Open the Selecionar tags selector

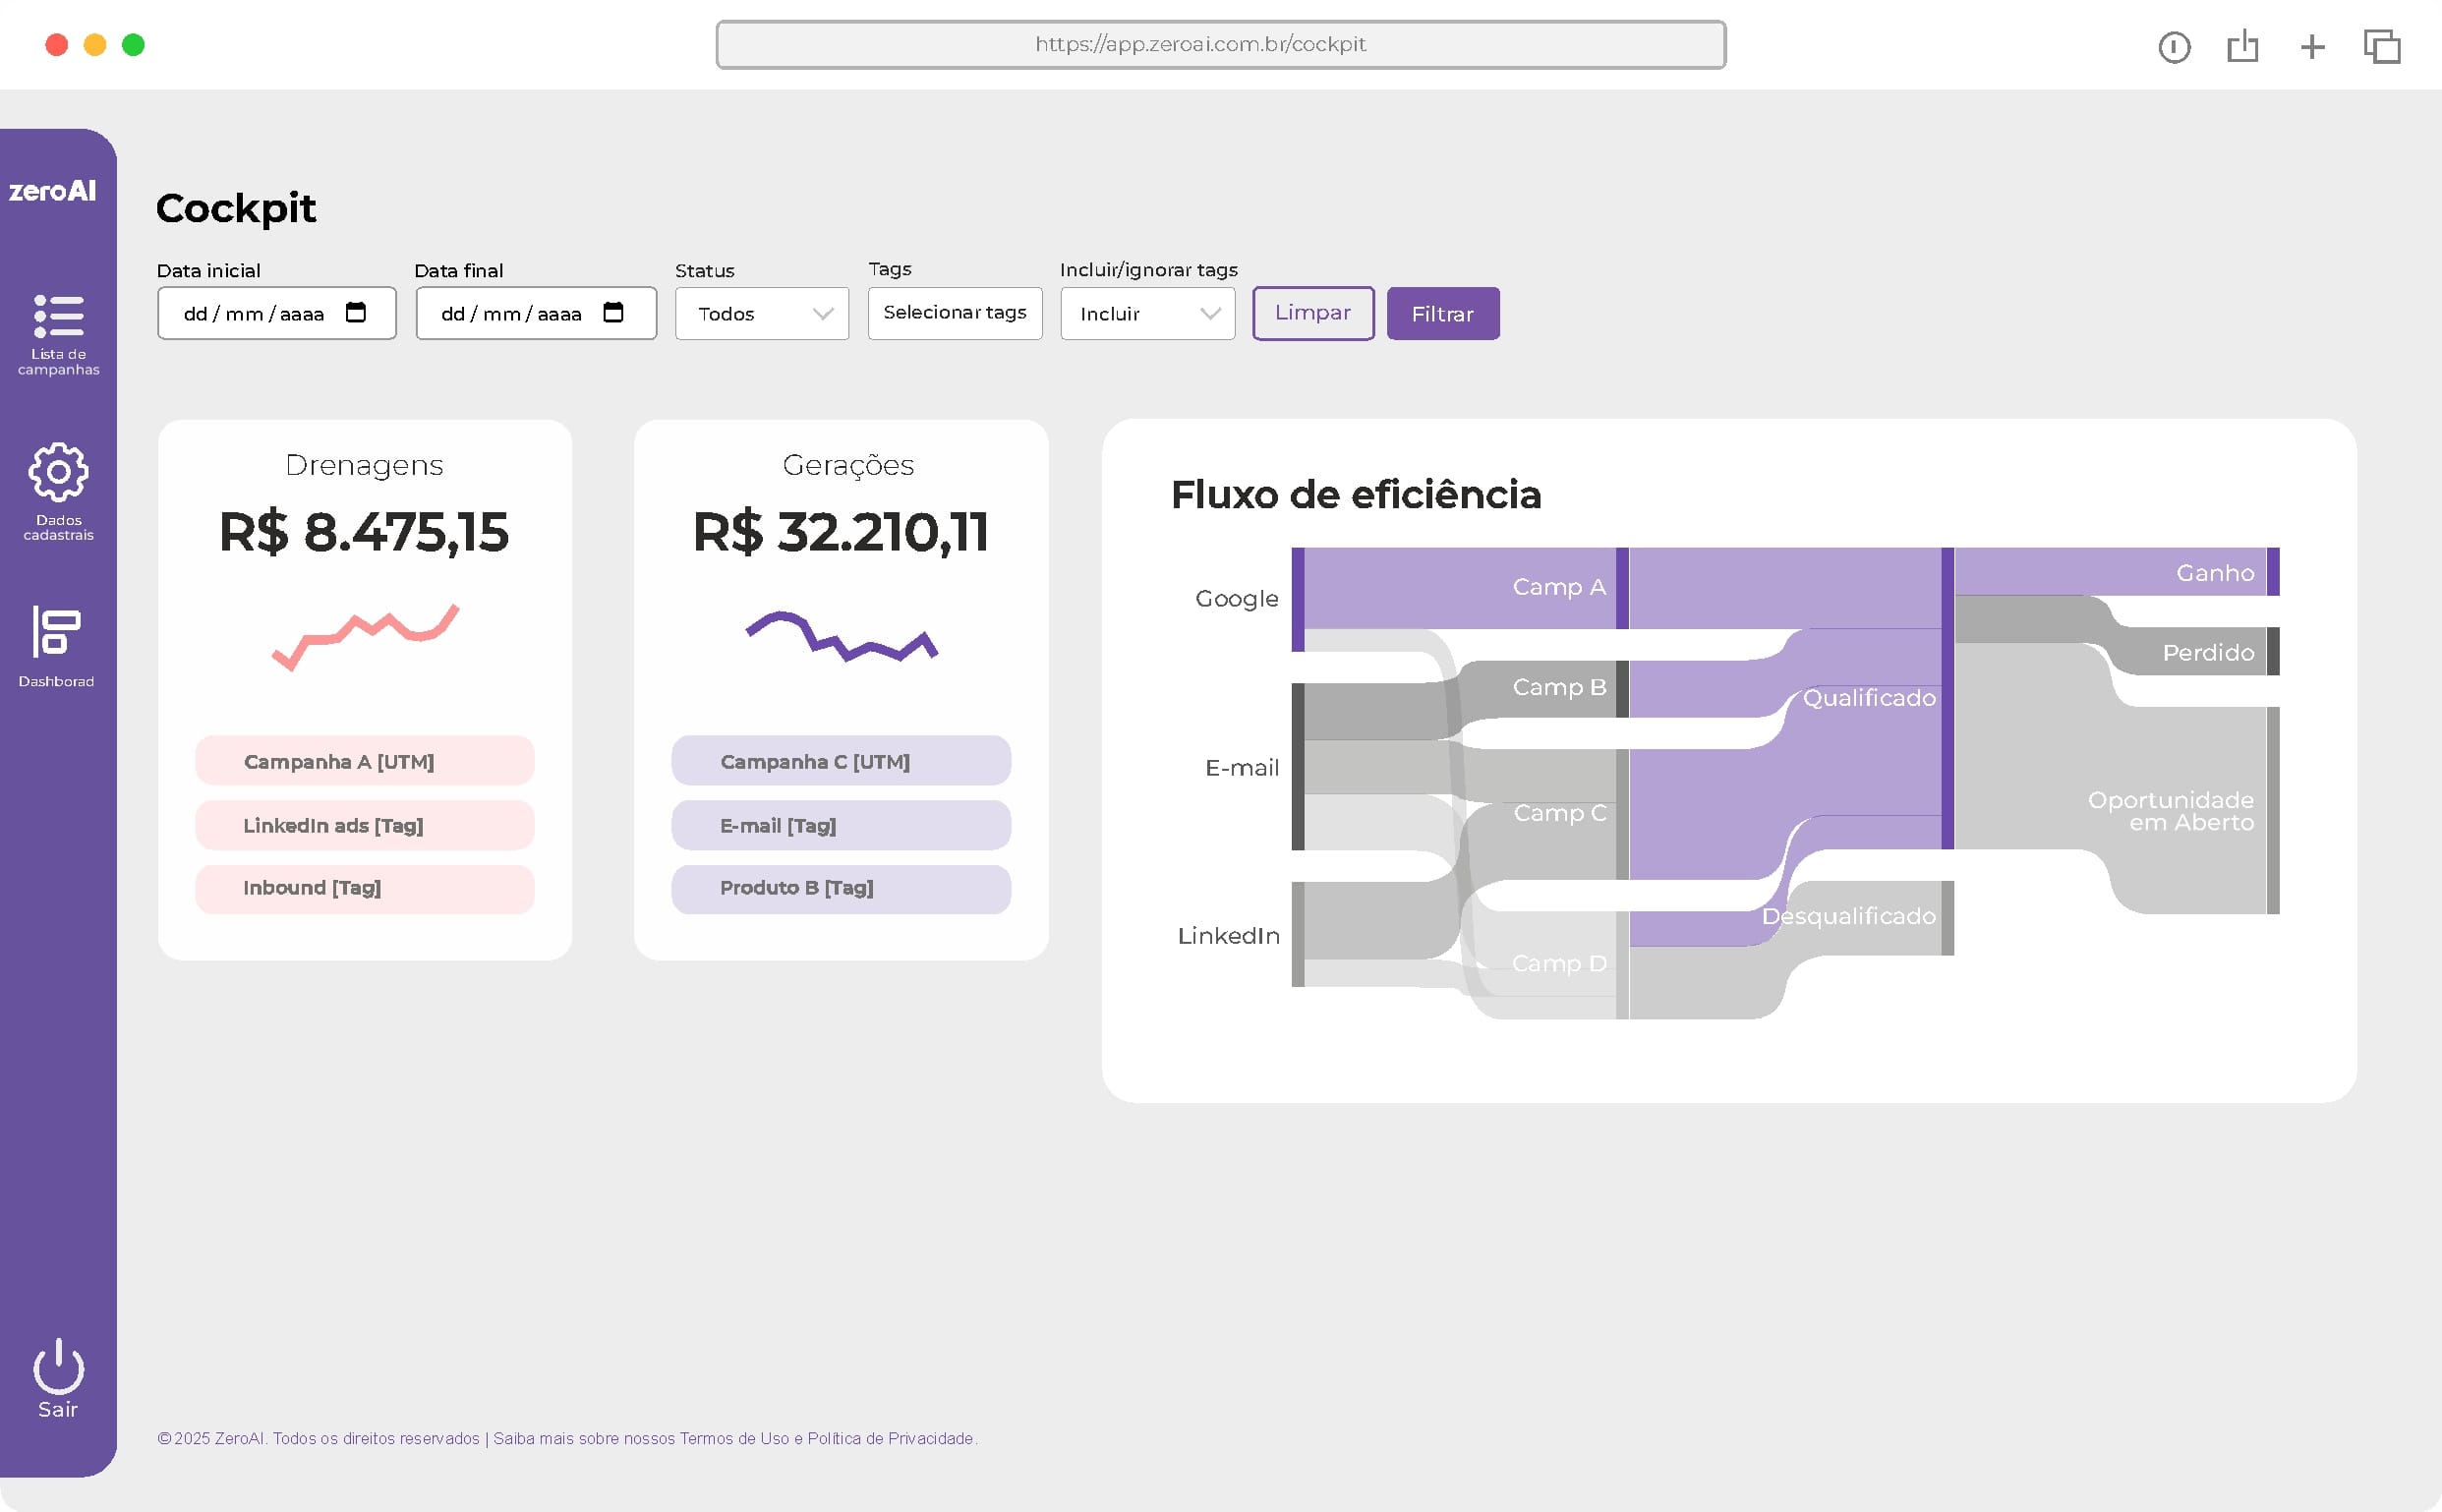954,313
